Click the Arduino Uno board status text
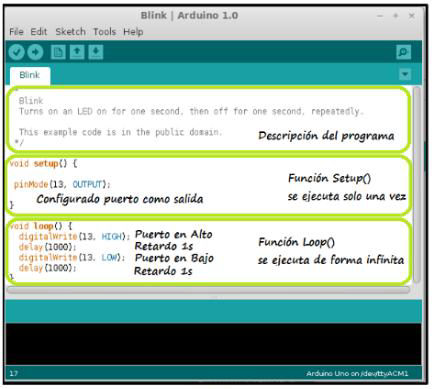The image size is (432, 389). 357,373
